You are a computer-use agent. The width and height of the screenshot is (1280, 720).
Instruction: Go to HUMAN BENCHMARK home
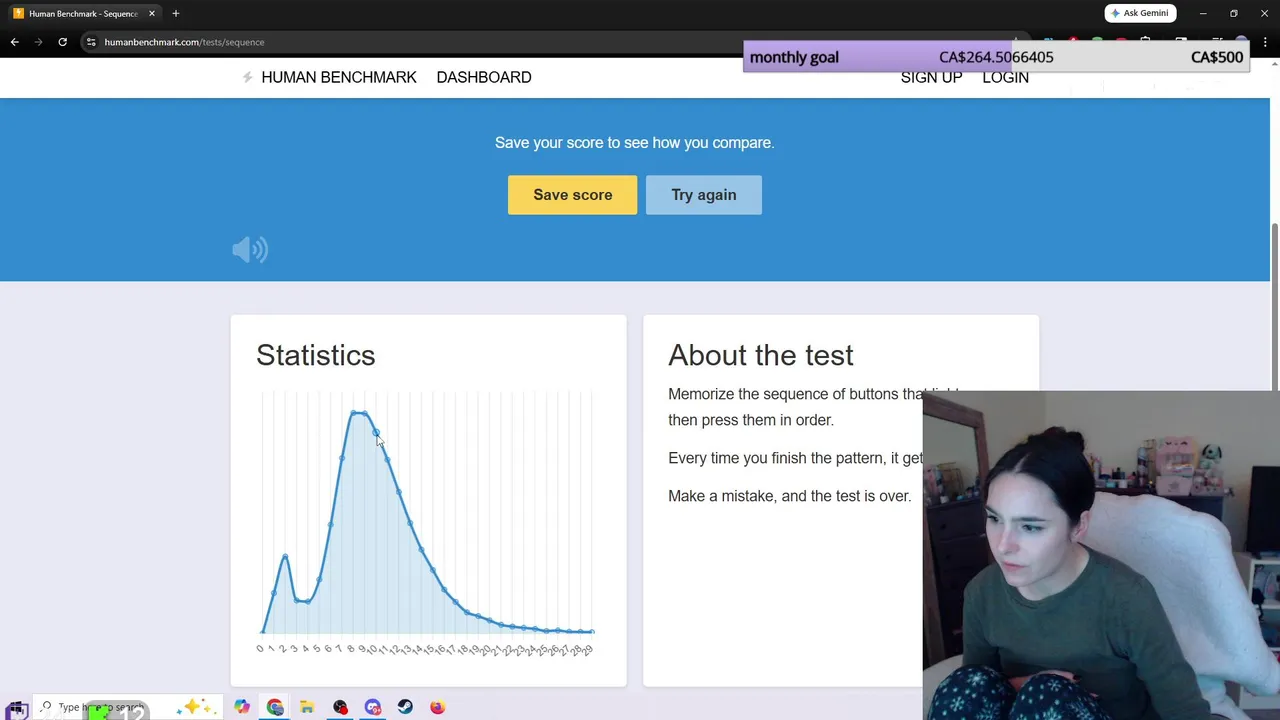tap(339, 77)
